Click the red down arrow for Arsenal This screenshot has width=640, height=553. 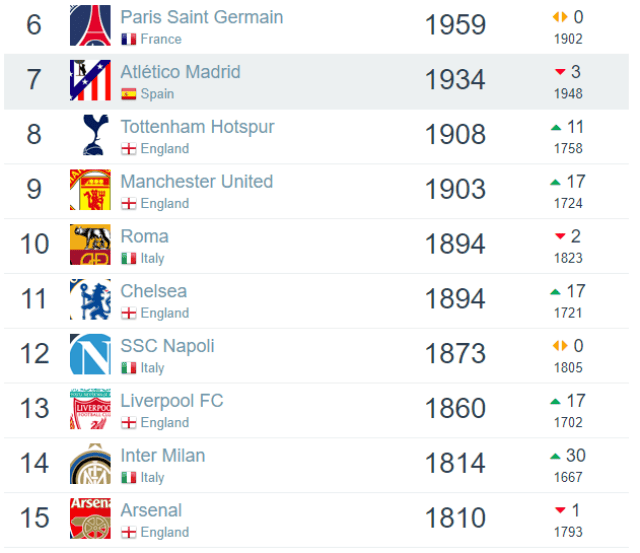click(560, 510)
